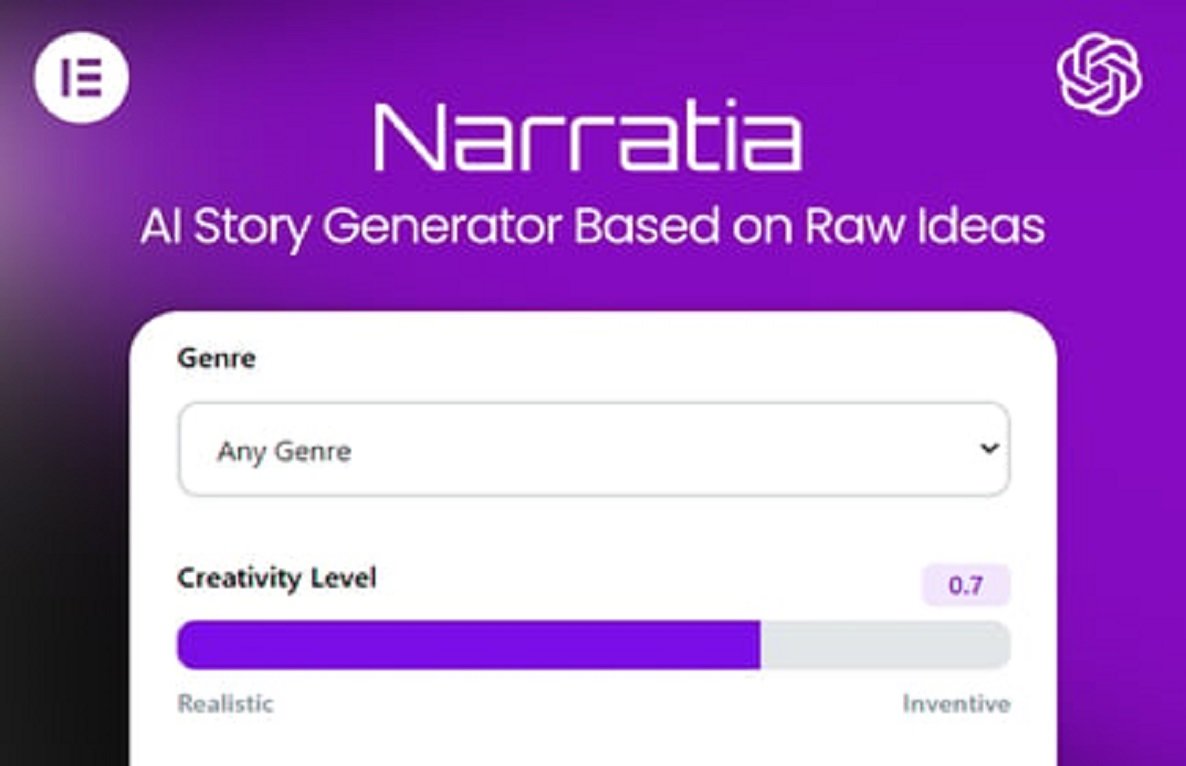This screenshot has width=1186, height=766.
Task: Click the AI Story Generator subtitle link
Action: coord(593,228)
